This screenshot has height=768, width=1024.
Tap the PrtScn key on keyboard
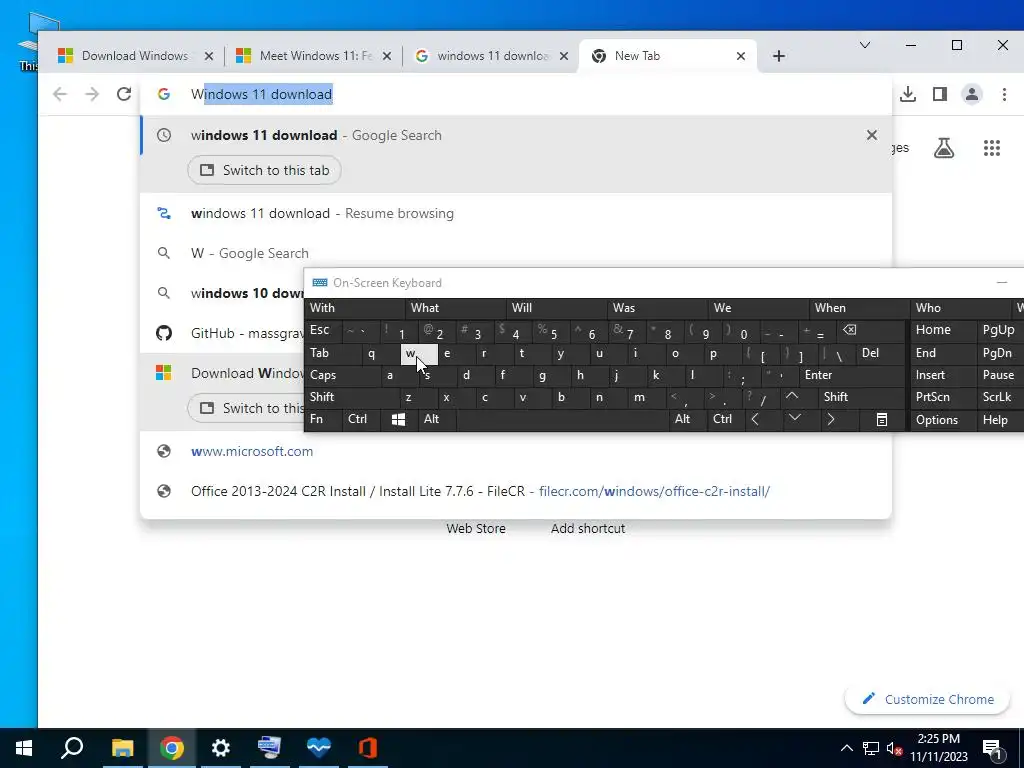pos(942,397)
